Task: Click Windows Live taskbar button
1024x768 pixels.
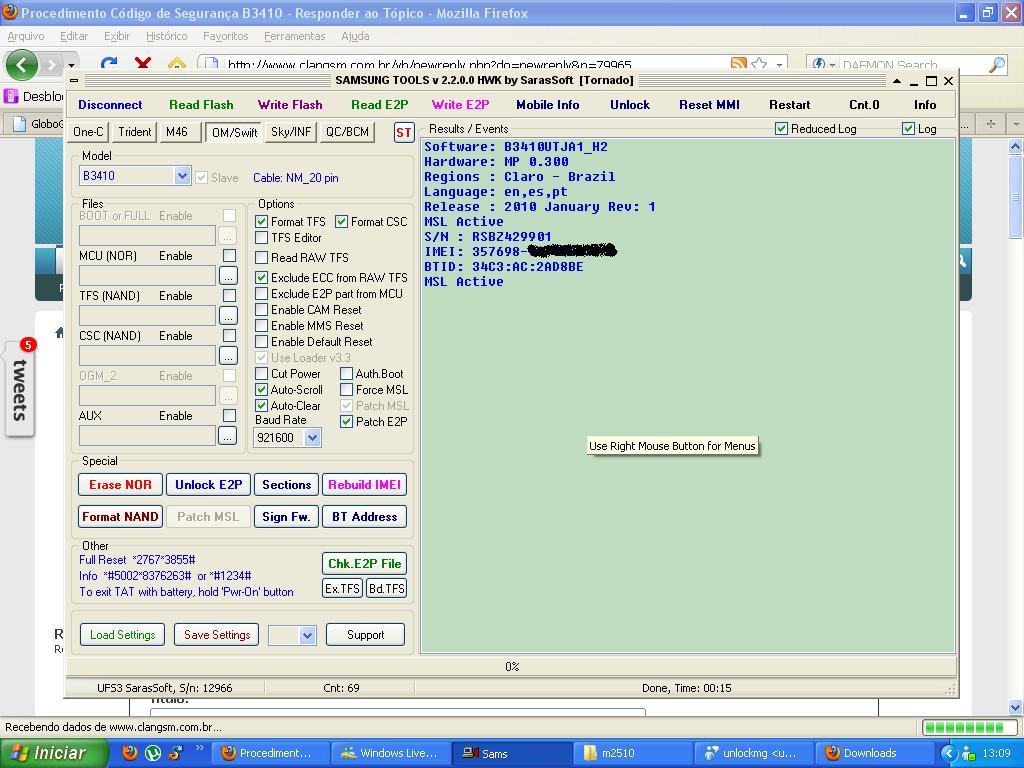Action: [x=391, y=753]
